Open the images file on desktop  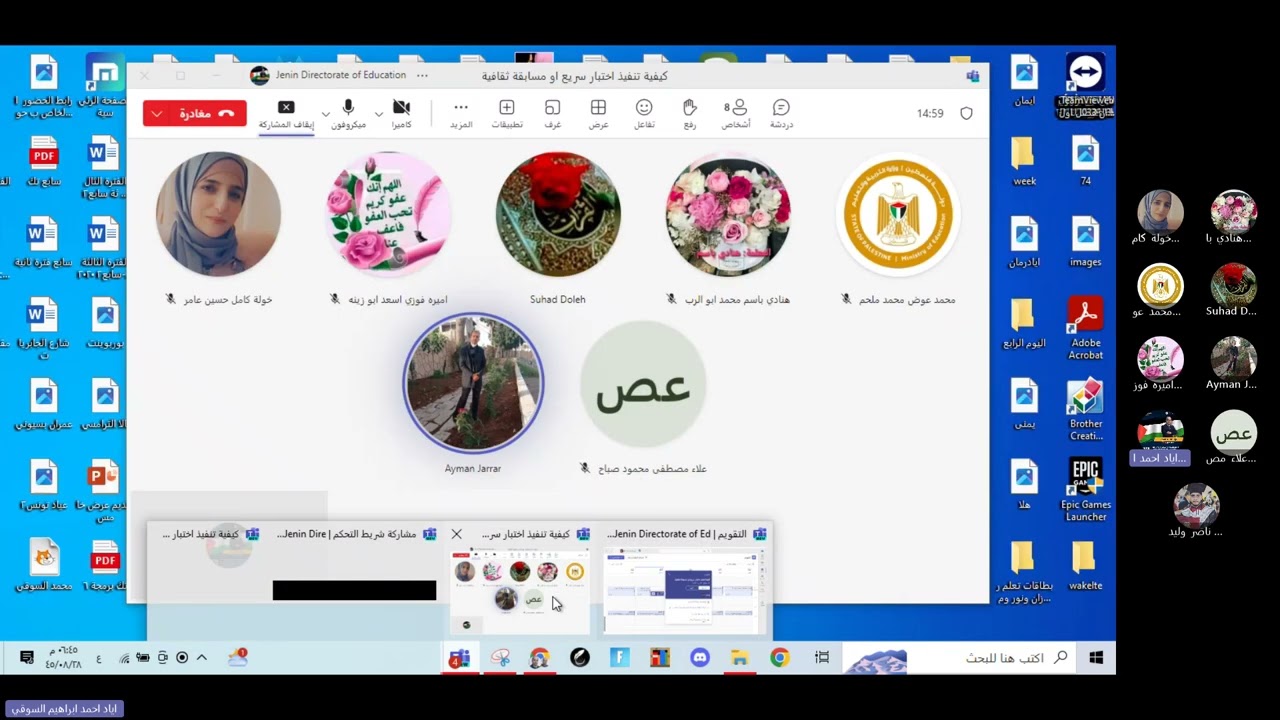[x=1086, y=243]
